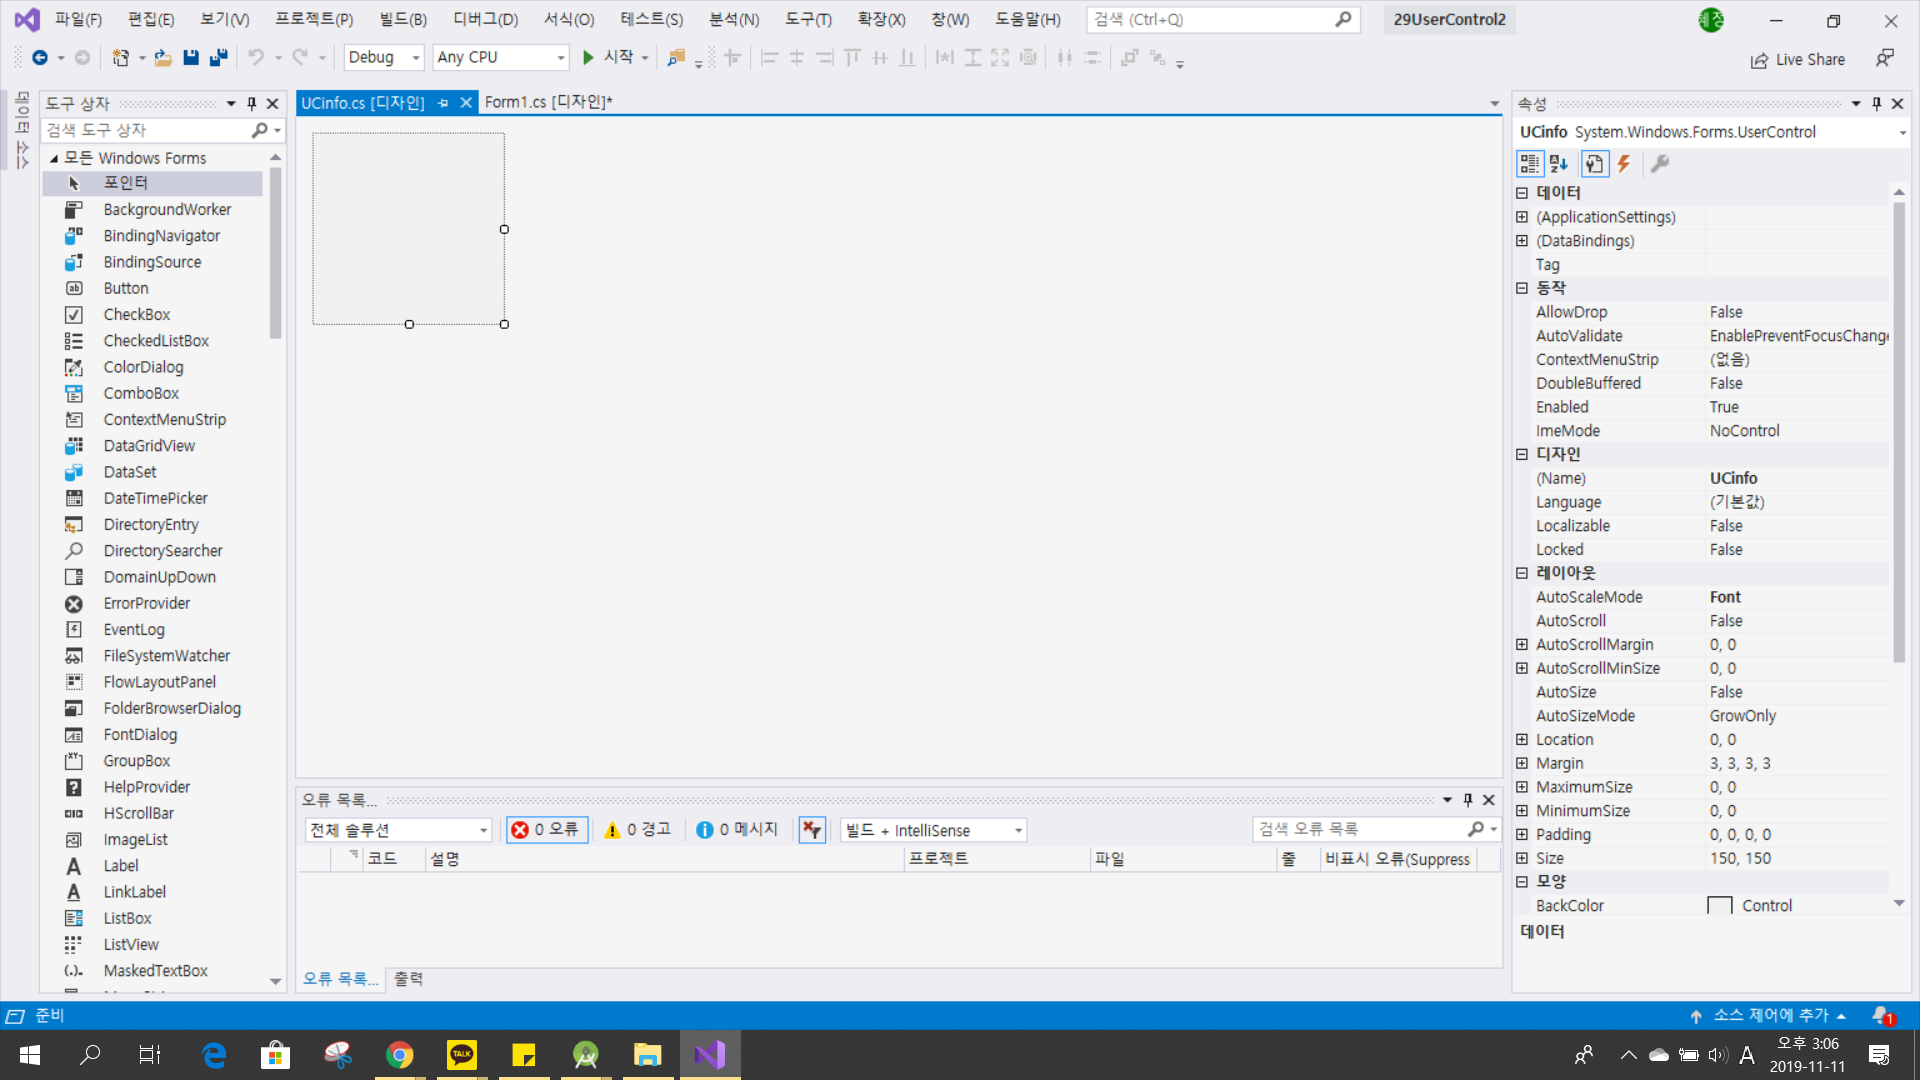Open KakaoTalk from the taskbar
1920x1080 pixels.
[461, 1055]
